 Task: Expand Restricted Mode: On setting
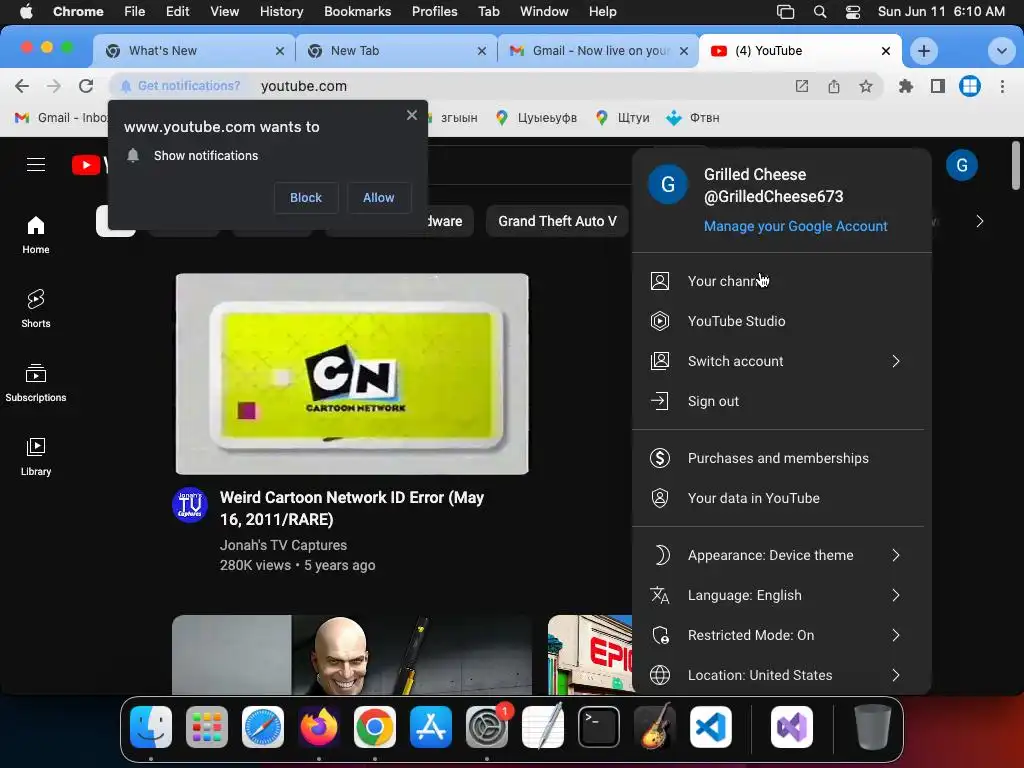click(x=781, y=635)
